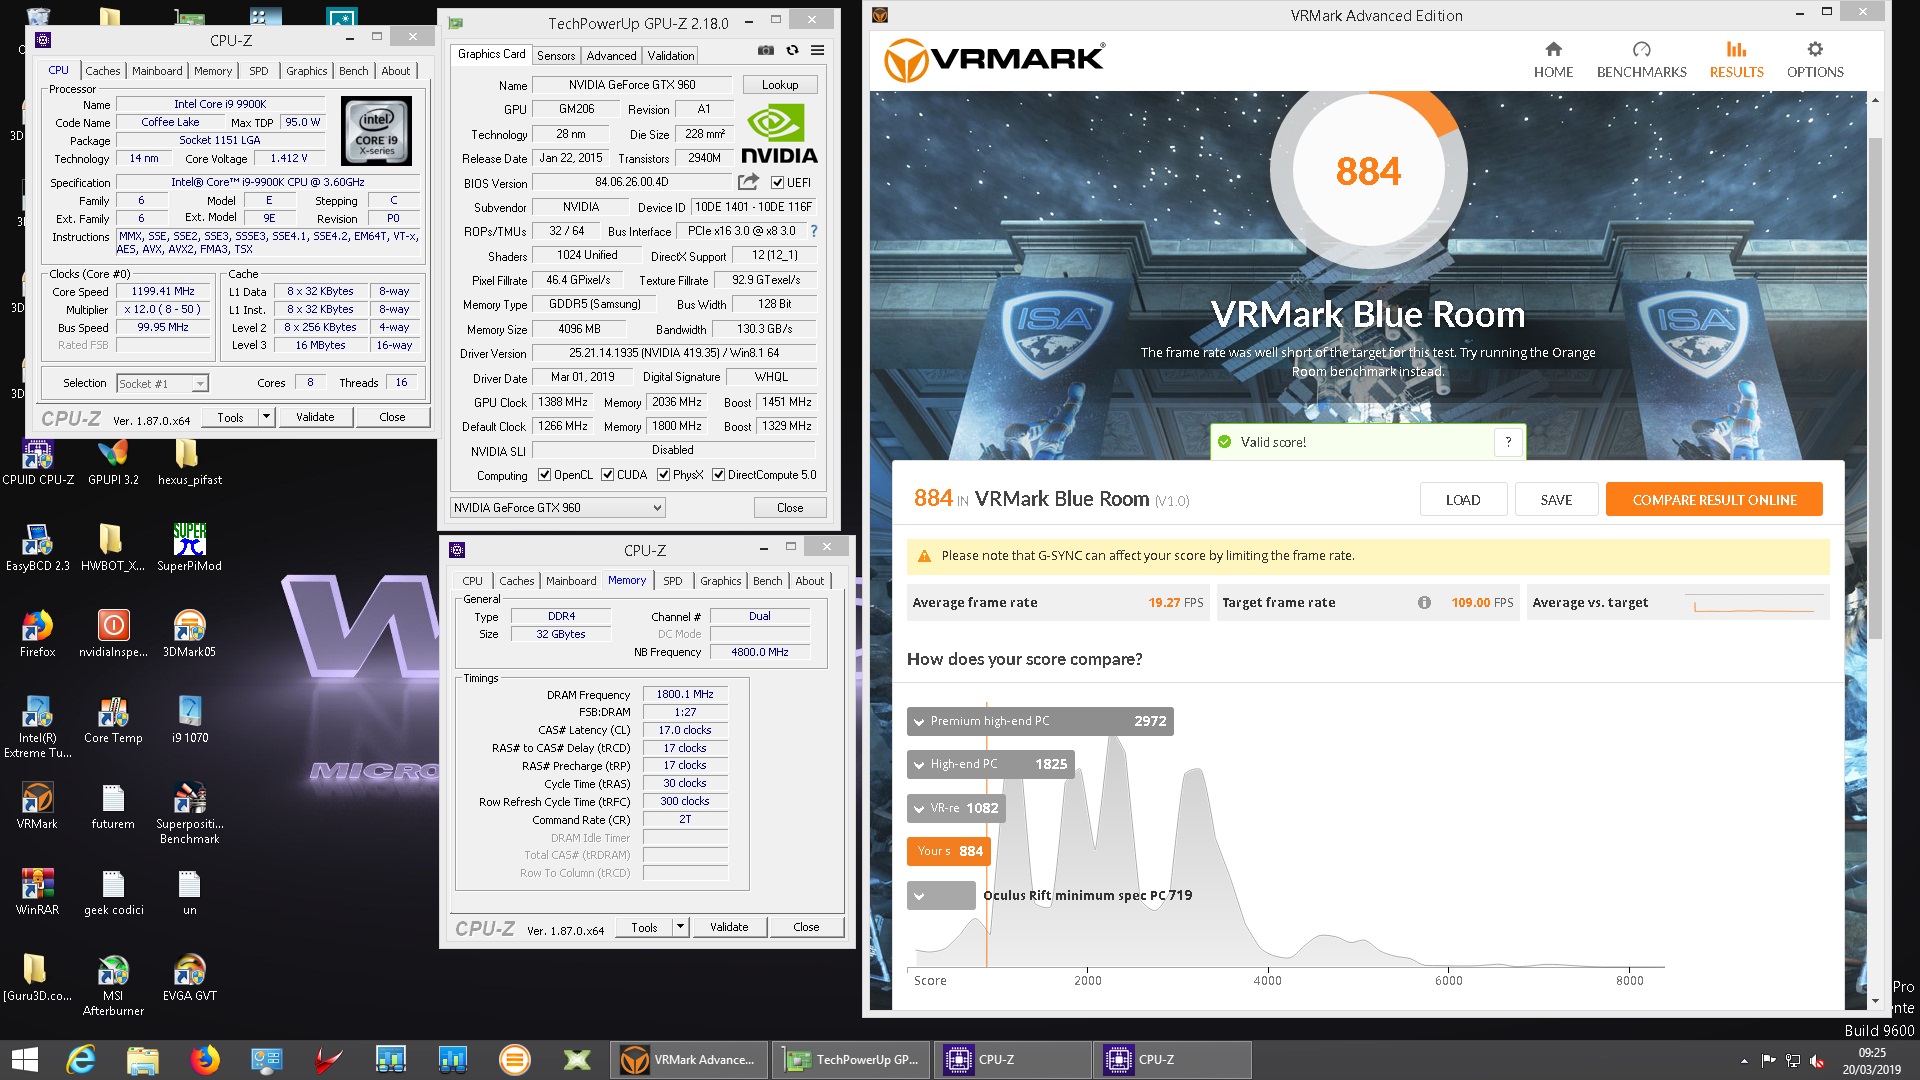Open Internet Explorer from the taskbar

coord(80,1059)
